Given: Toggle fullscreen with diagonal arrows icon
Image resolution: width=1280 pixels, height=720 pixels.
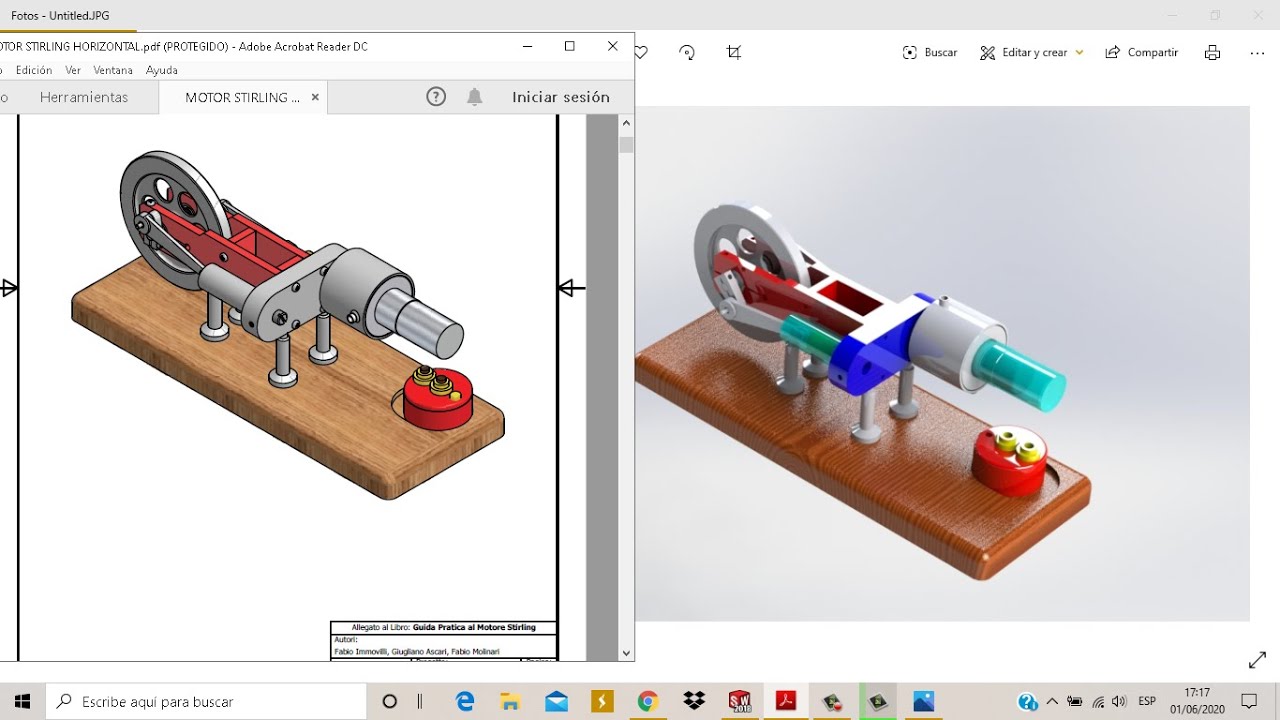Looking at the screenshot, I should coord(1257,660).
